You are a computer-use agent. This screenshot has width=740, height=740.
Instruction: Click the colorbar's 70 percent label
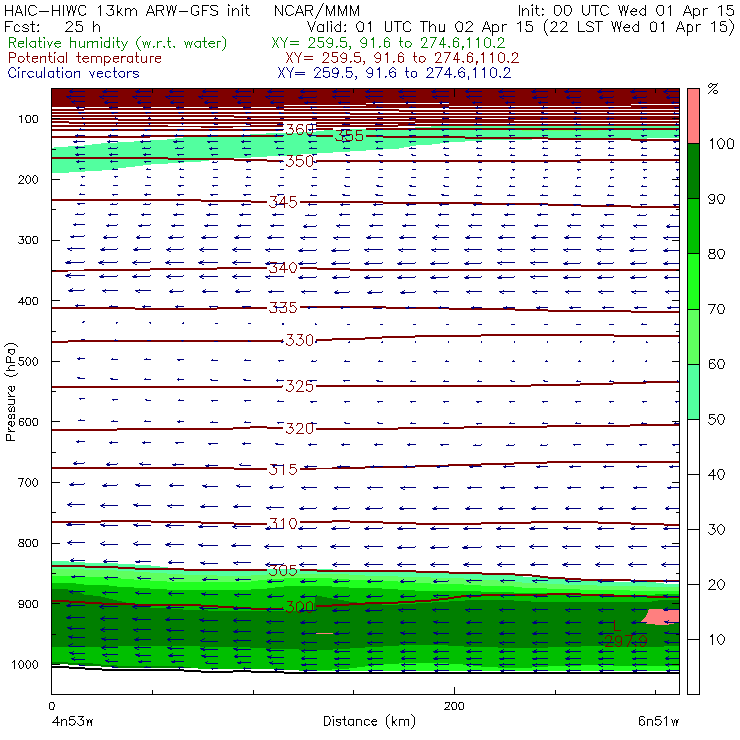click(x=716, y=310)
